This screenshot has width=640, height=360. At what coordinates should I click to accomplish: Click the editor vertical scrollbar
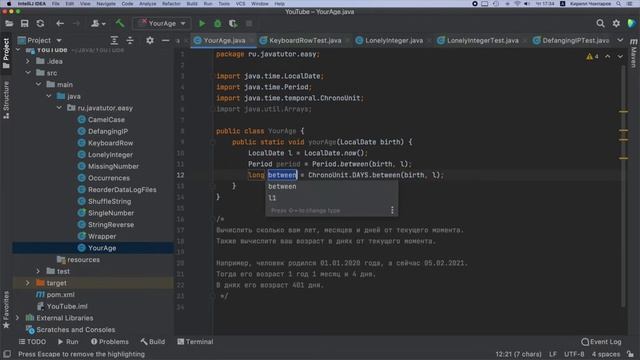(x=624, y=186)
